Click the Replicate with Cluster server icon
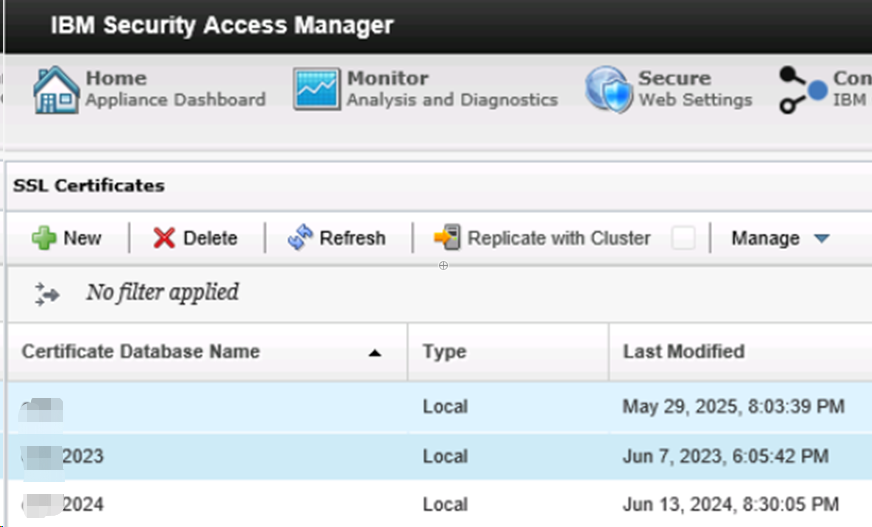This screenshot has height=527, width=872. coord(447,237)
